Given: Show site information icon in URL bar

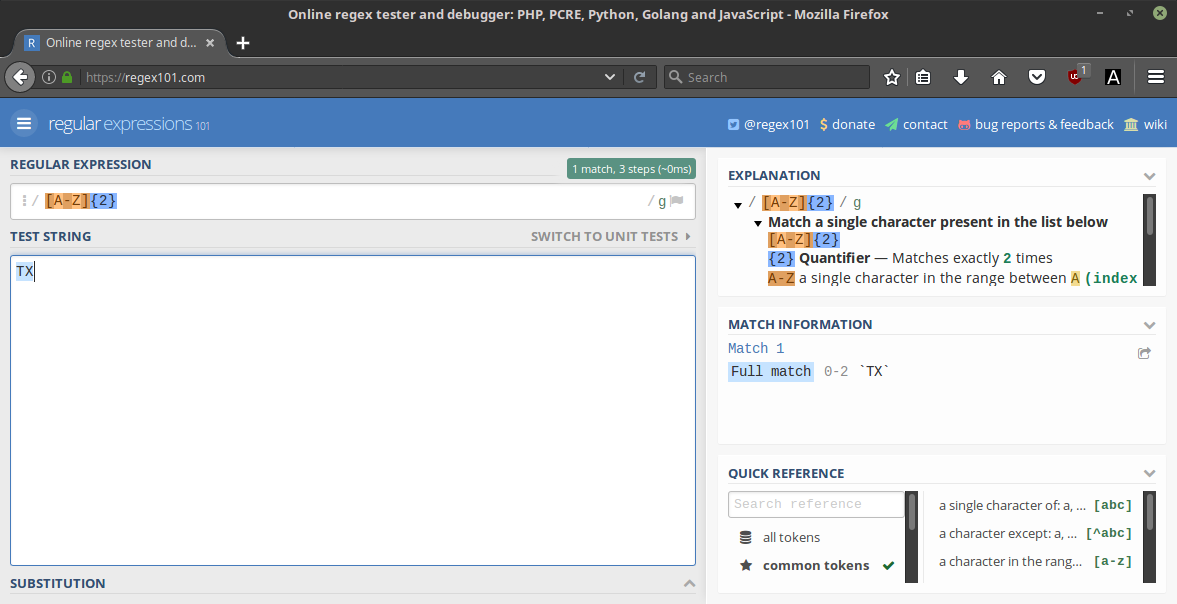Looking at the screenshot, I should [49, 77].
